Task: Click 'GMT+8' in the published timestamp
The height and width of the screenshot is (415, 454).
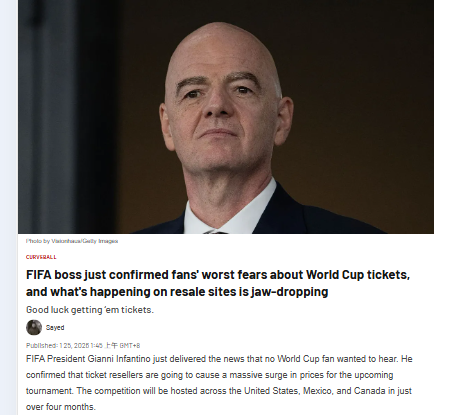Action: tap(130, 346)
